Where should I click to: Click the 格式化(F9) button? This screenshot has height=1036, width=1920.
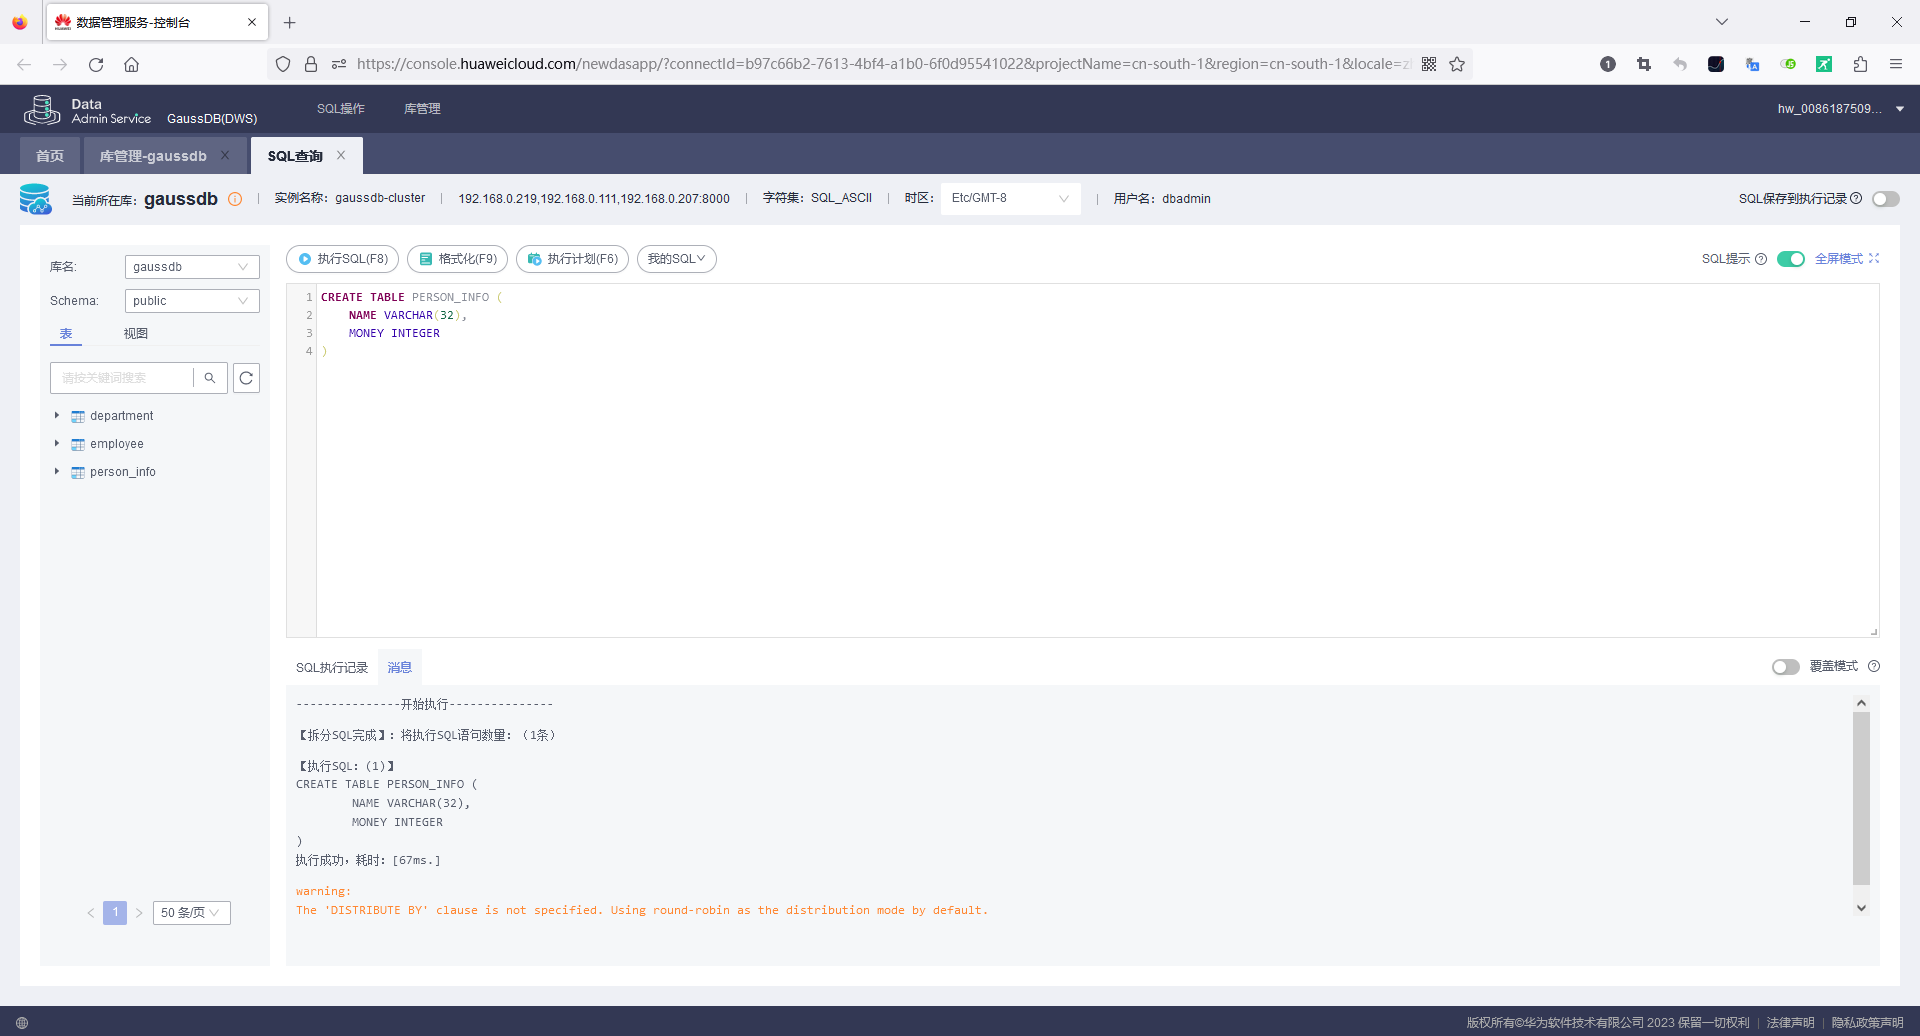coord(458,259)
